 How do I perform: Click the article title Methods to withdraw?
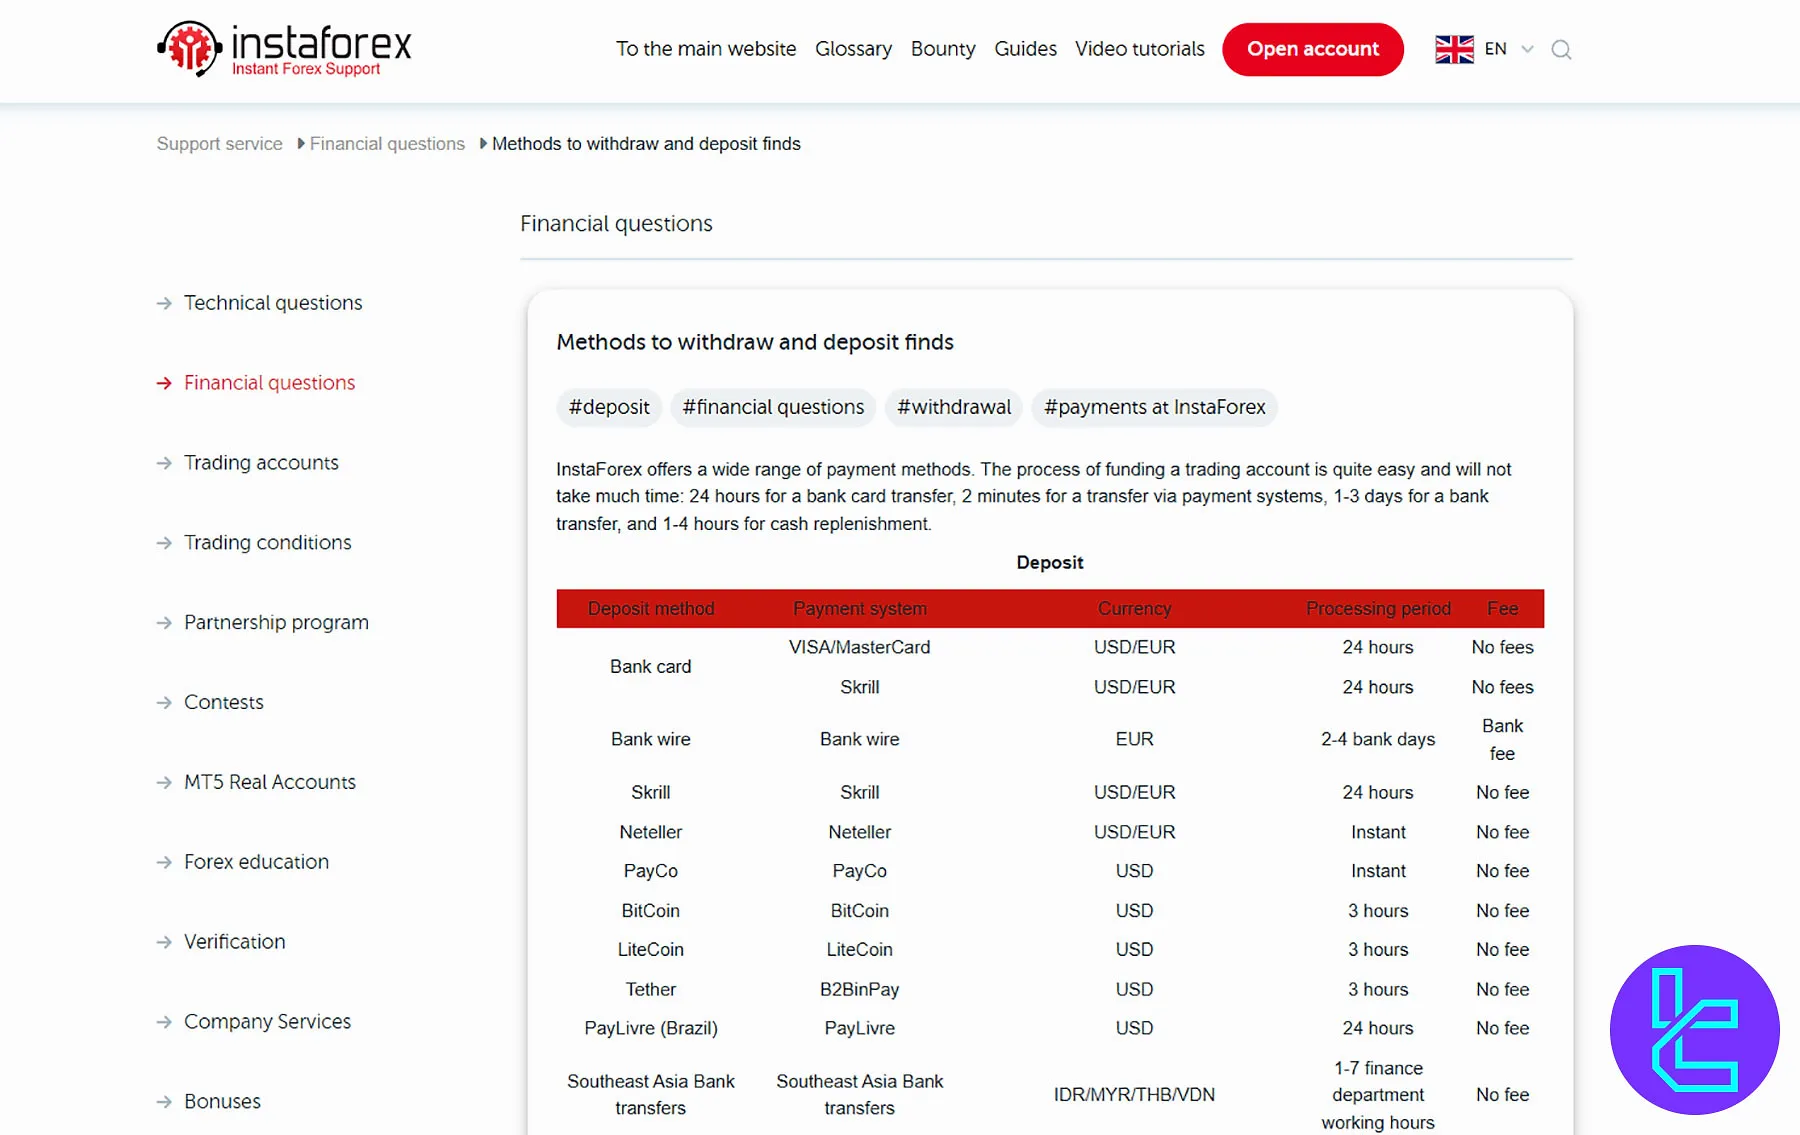755,342
